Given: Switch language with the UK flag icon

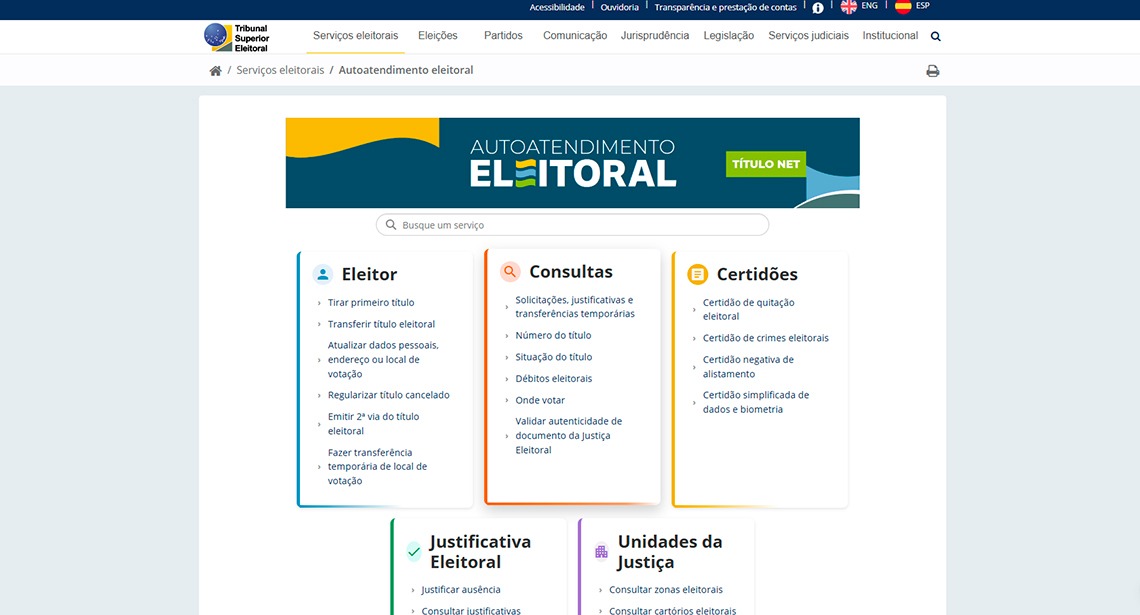Looking at the screenshot, I should click(849, 7).
